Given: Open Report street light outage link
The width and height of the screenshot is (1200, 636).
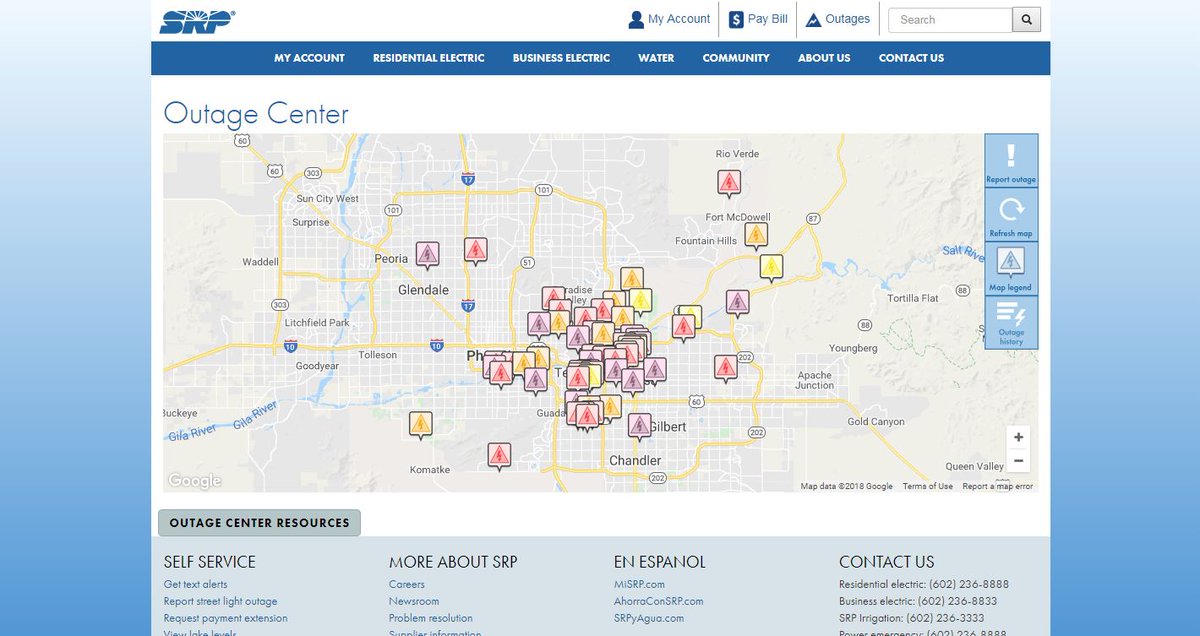Looking at the screenshot, I should pyautogui.click(x=220, y=601).
